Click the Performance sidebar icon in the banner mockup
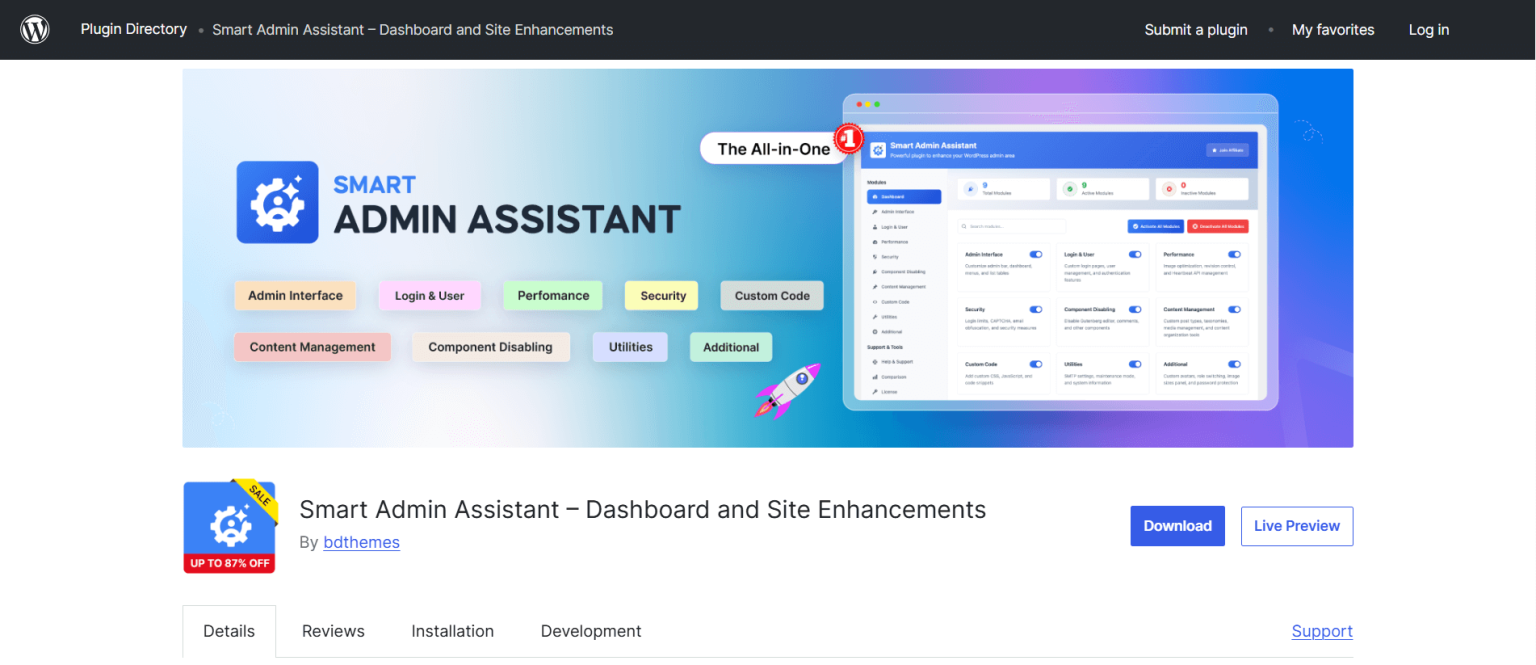Image resolution: width=1536 pixels, height=665 pixels. 875,242
